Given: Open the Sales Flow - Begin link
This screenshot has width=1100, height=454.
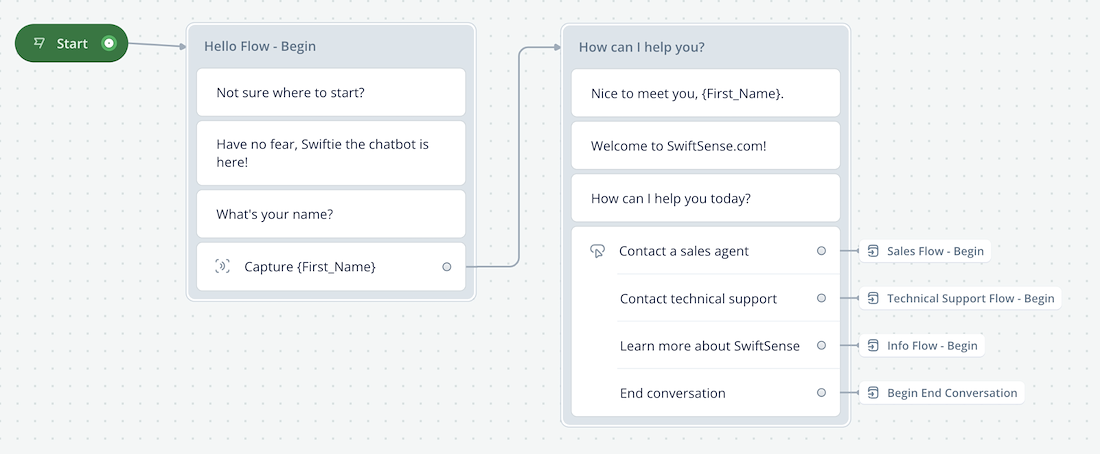Looking at the screenshot, I should click(925, 251).
